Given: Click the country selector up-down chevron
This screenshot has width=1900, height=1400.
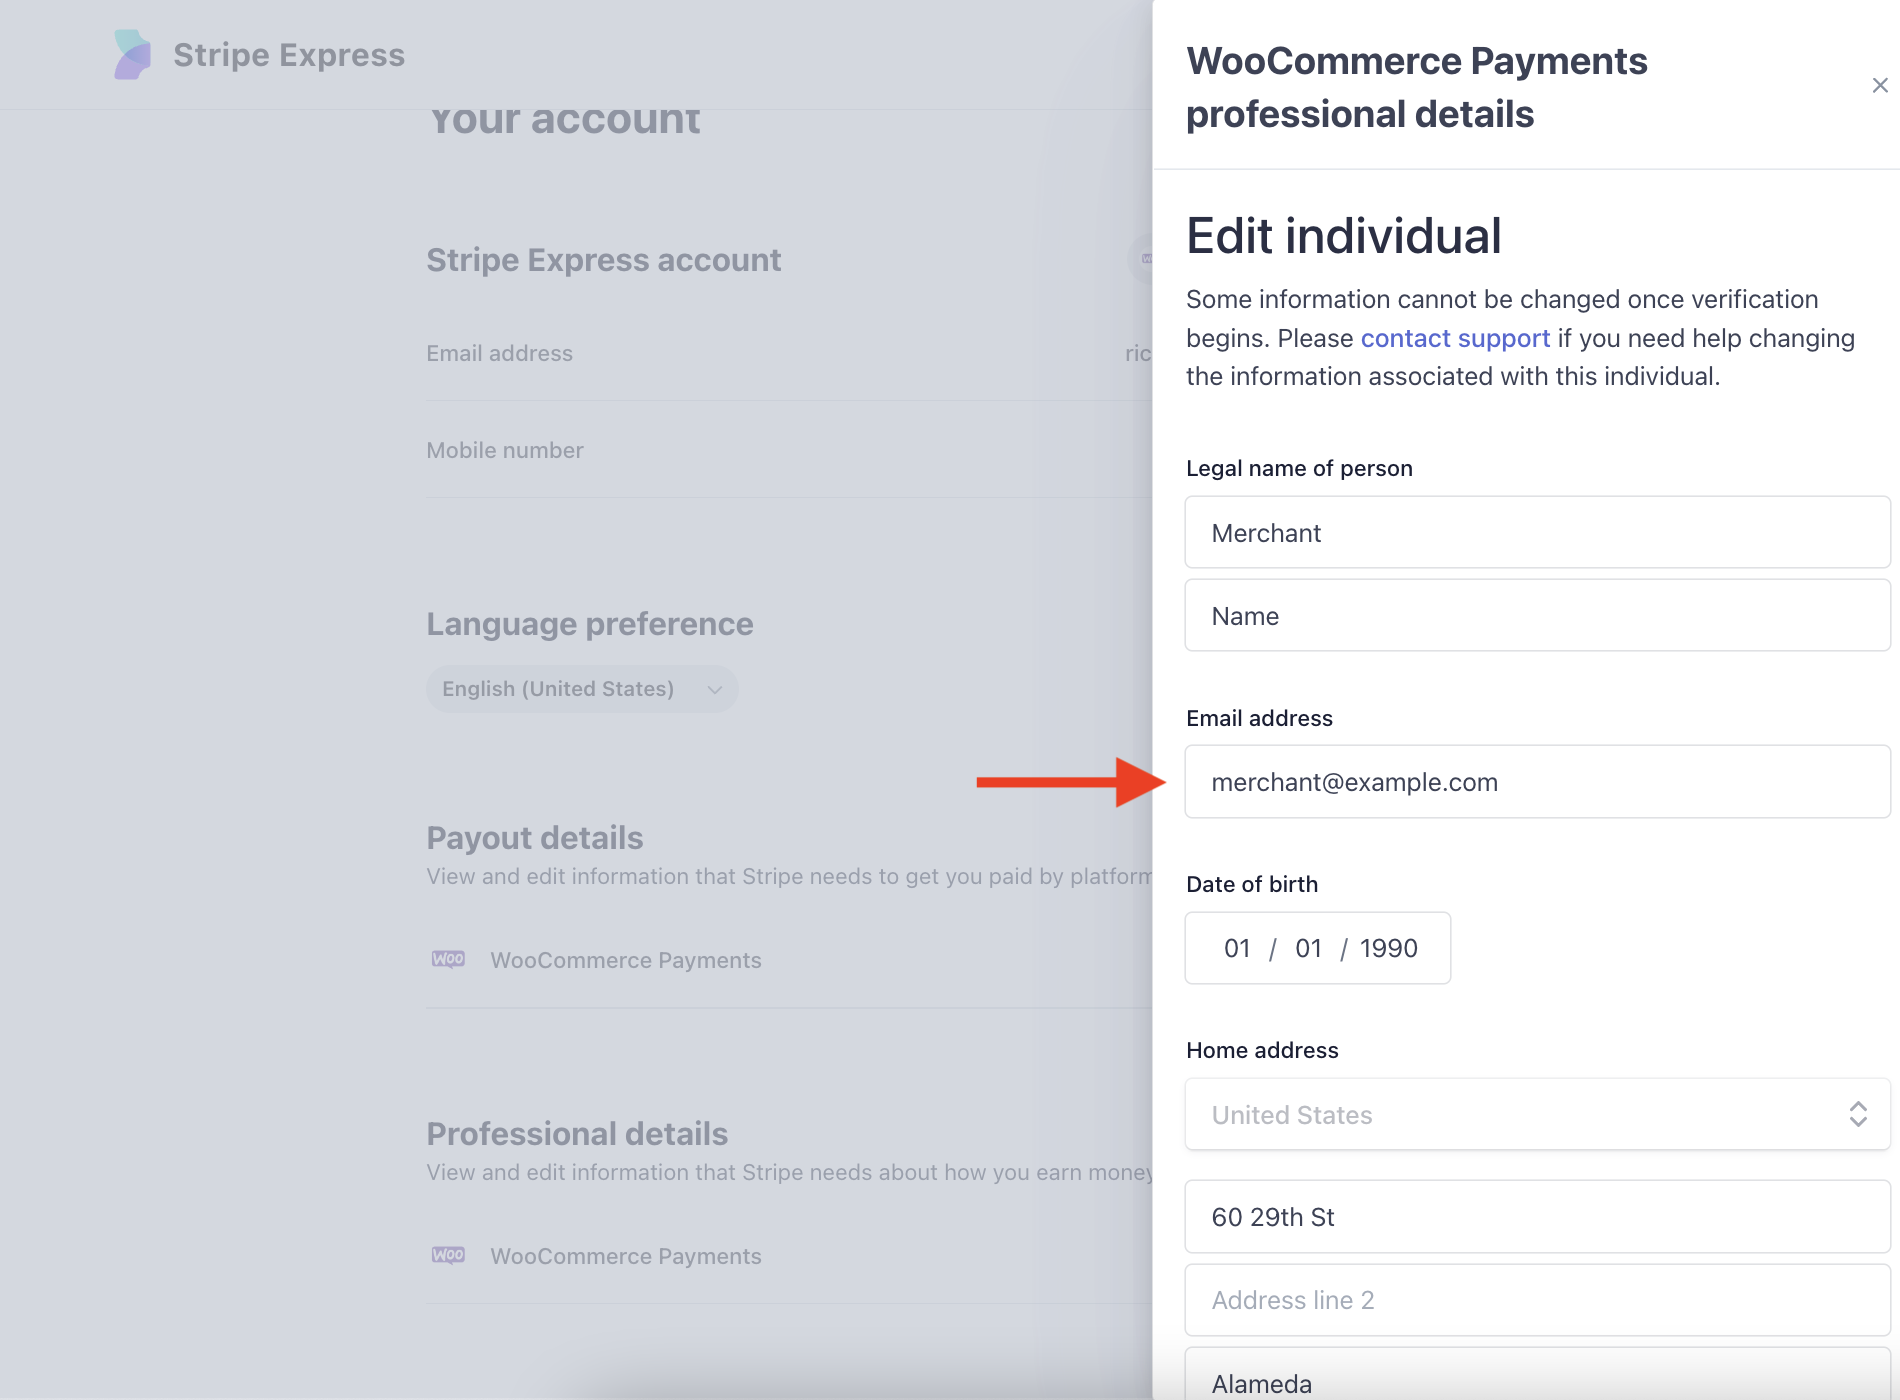Looking at the screenshot, I should (1858, 1115).
